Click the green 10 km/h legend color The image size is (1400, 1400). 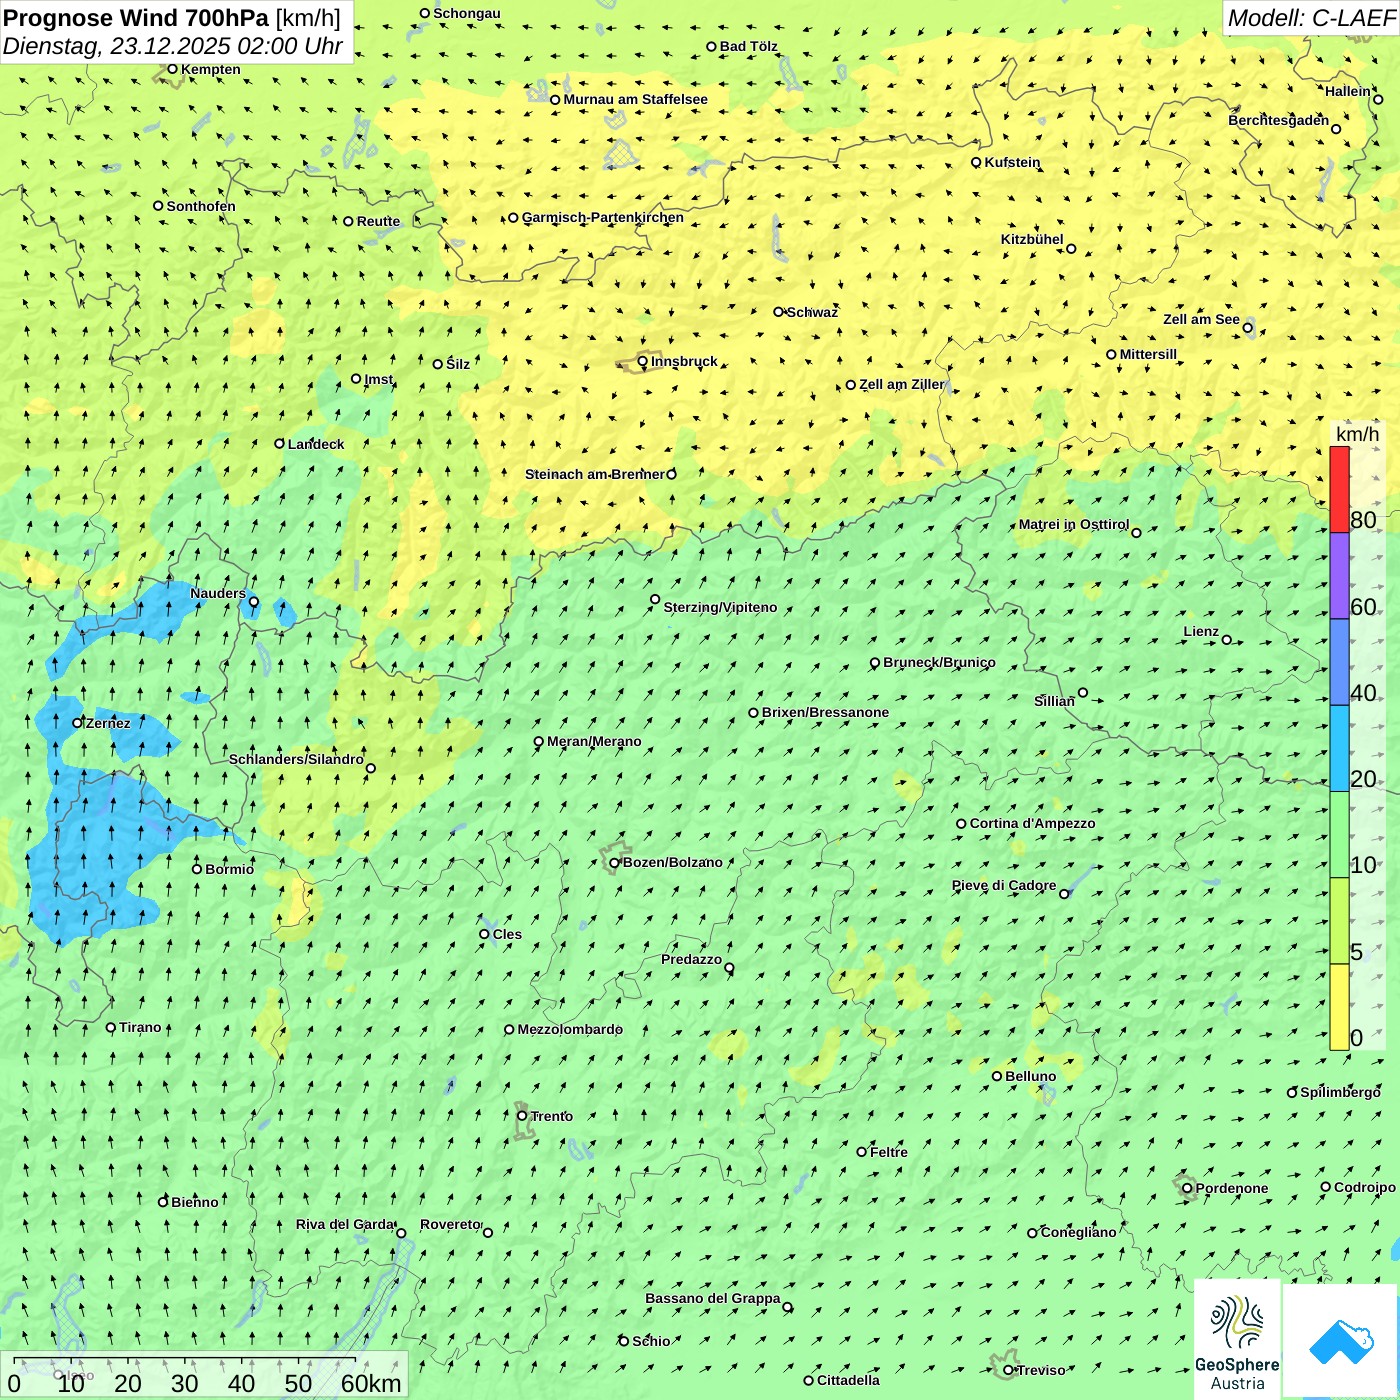click(1339, 835)
